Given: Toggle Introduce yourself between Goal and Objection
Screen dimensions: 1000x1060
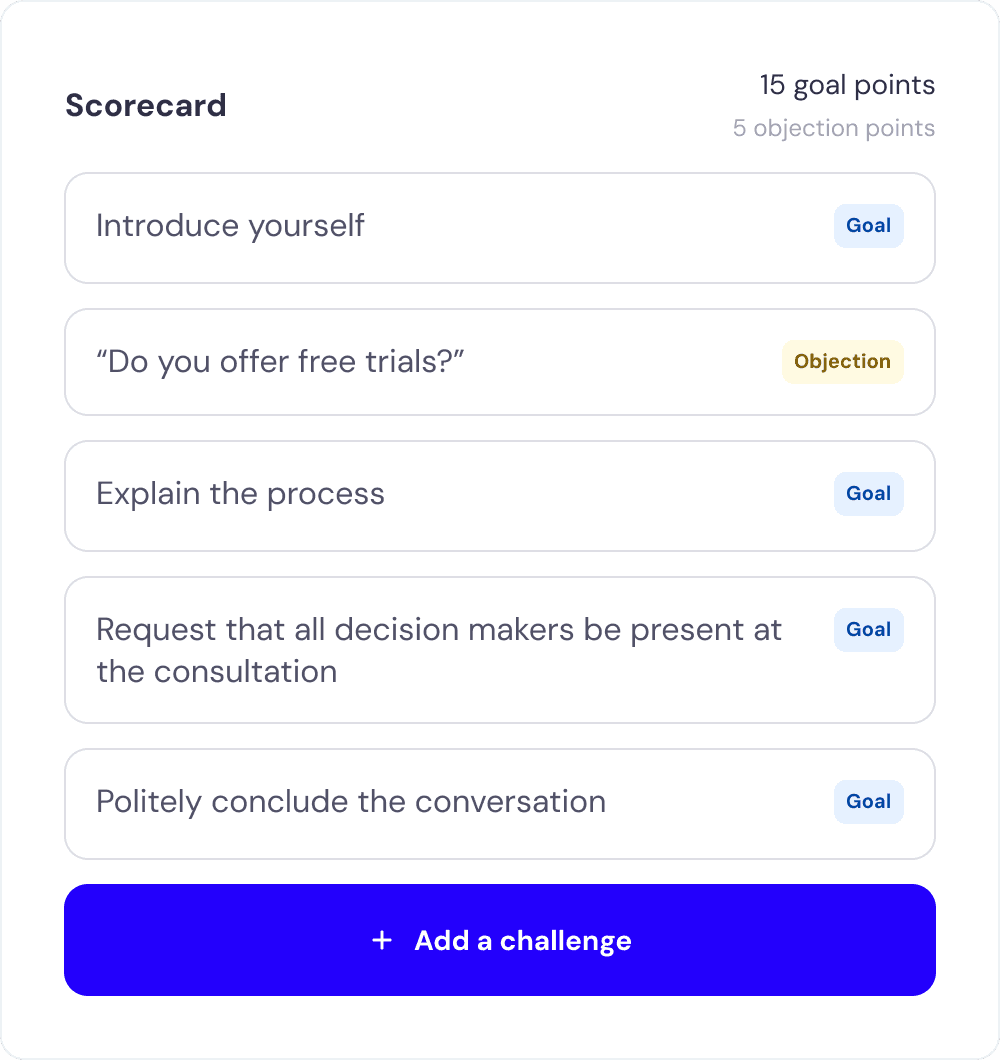Looking at the screenshot, I should coord(868,226).
